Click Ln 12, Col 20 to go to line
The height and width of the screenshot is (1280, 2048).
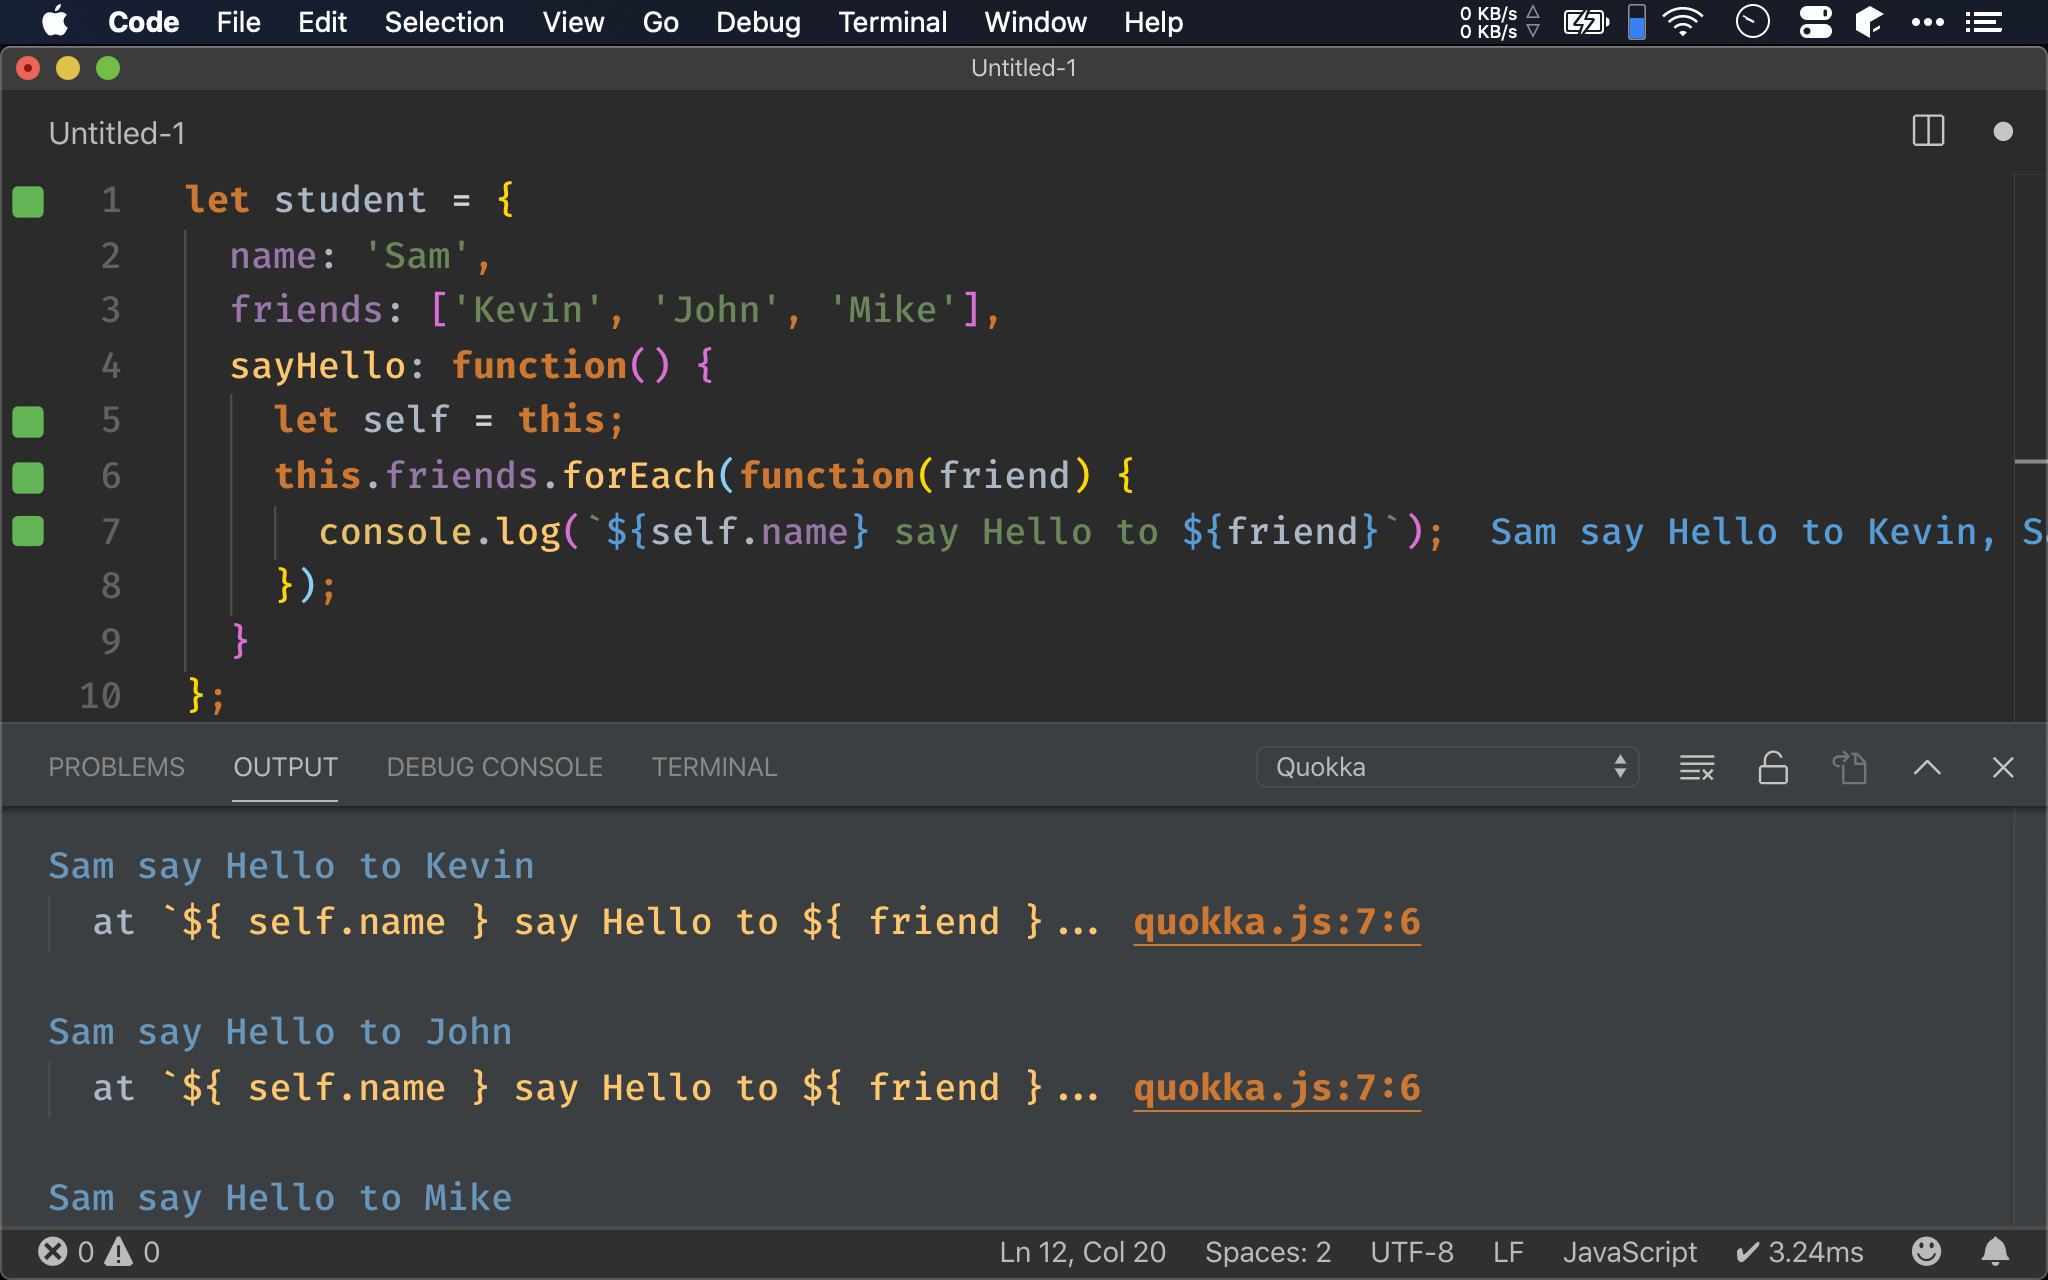[1082, 1251]
